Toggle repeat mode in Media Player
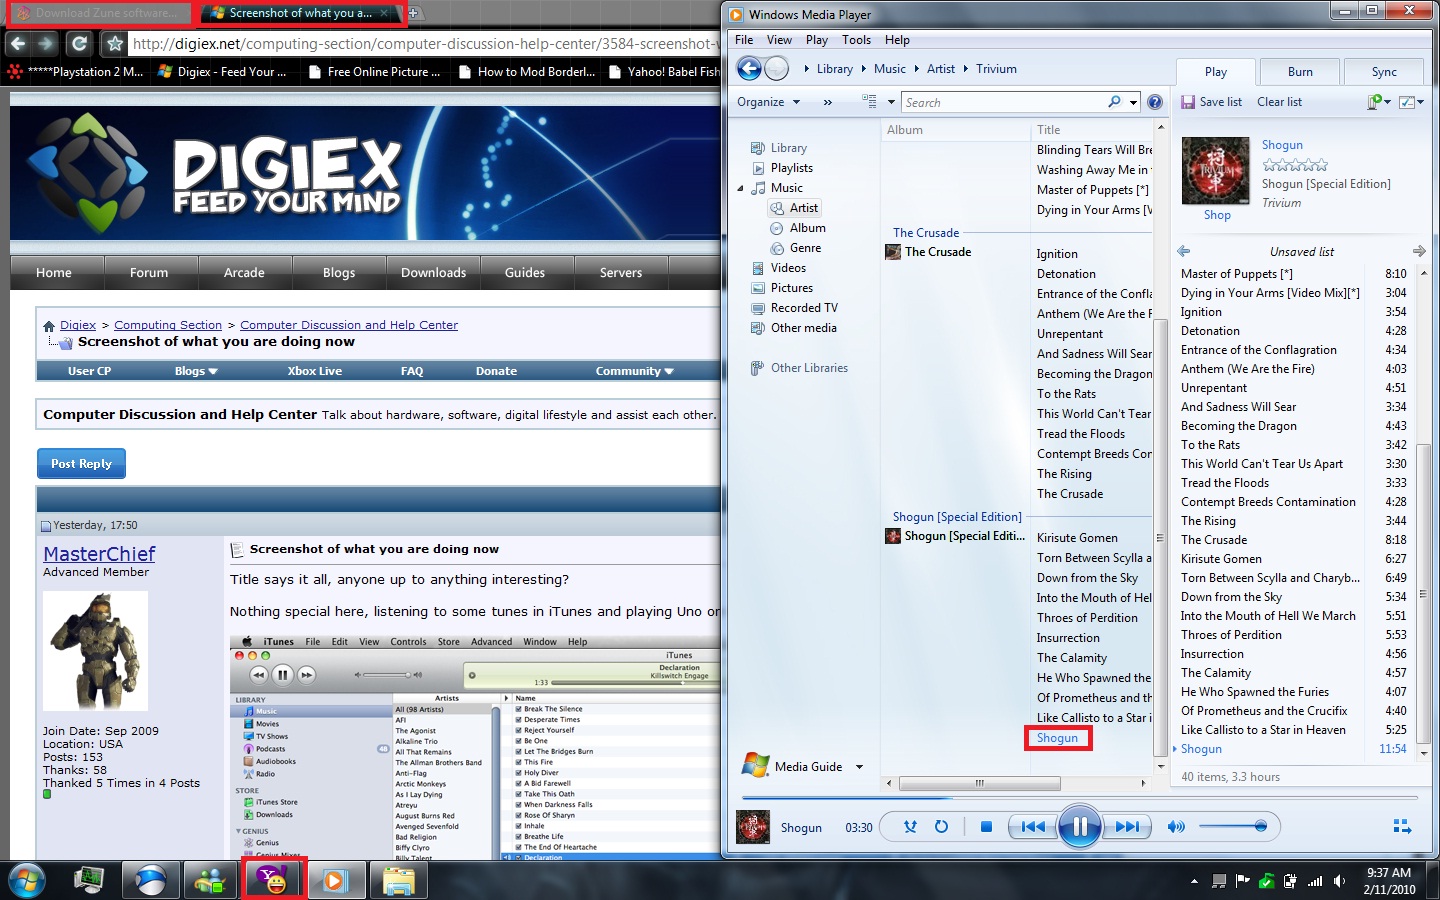The height and width of the screenshot is (900, 1440). point(941,827)
